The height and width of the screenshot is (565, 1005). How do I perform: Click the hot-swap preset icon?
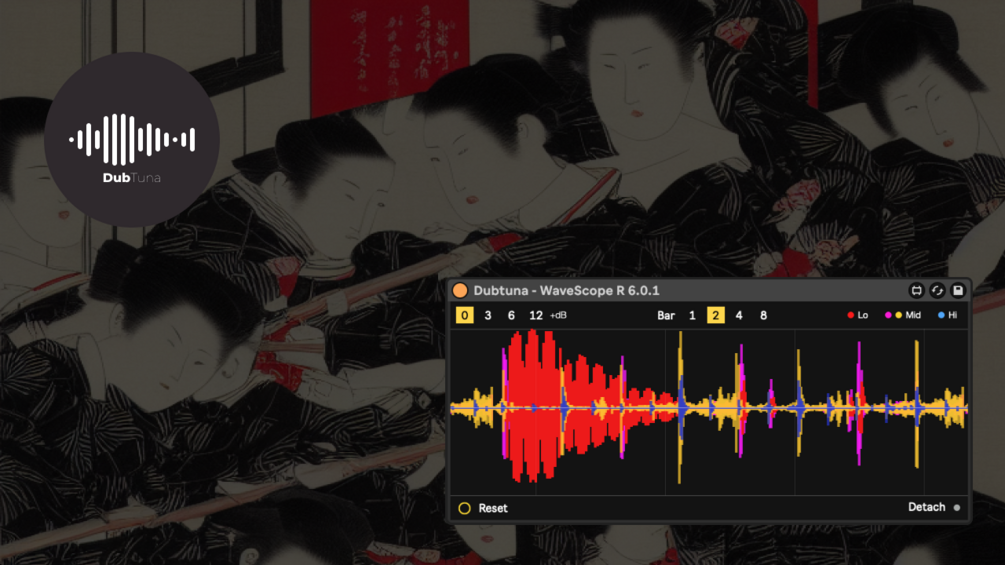click(917, 290)
